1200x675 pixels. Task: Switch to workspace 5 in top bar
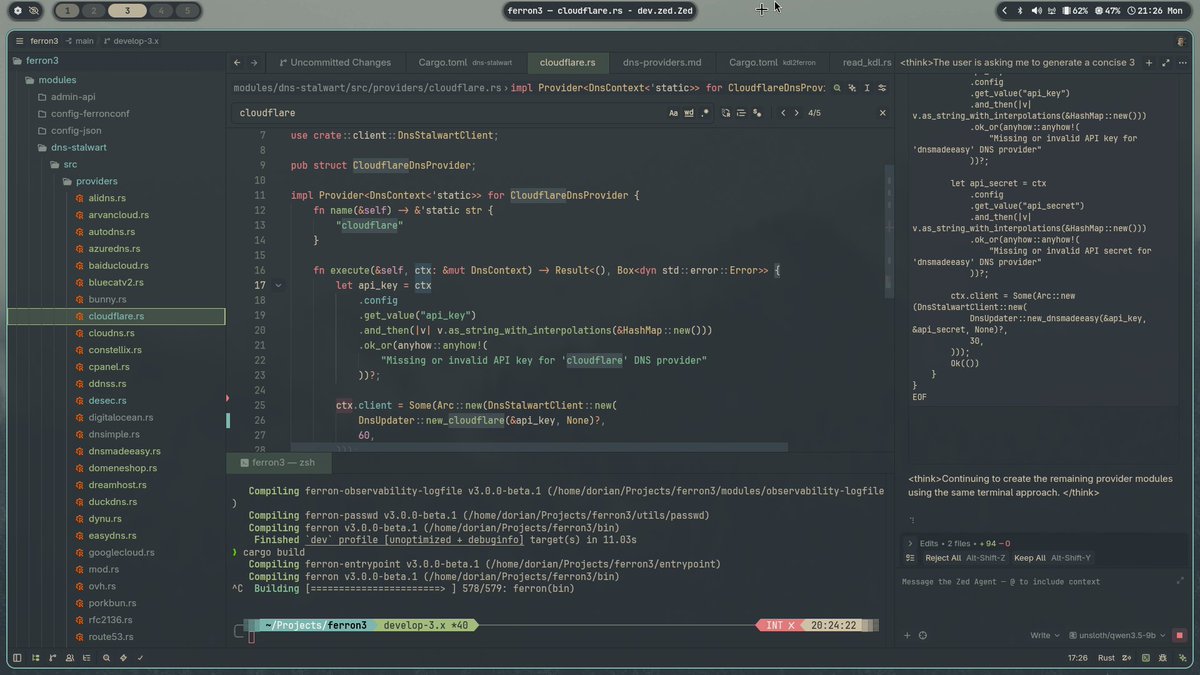coord(187,10)
